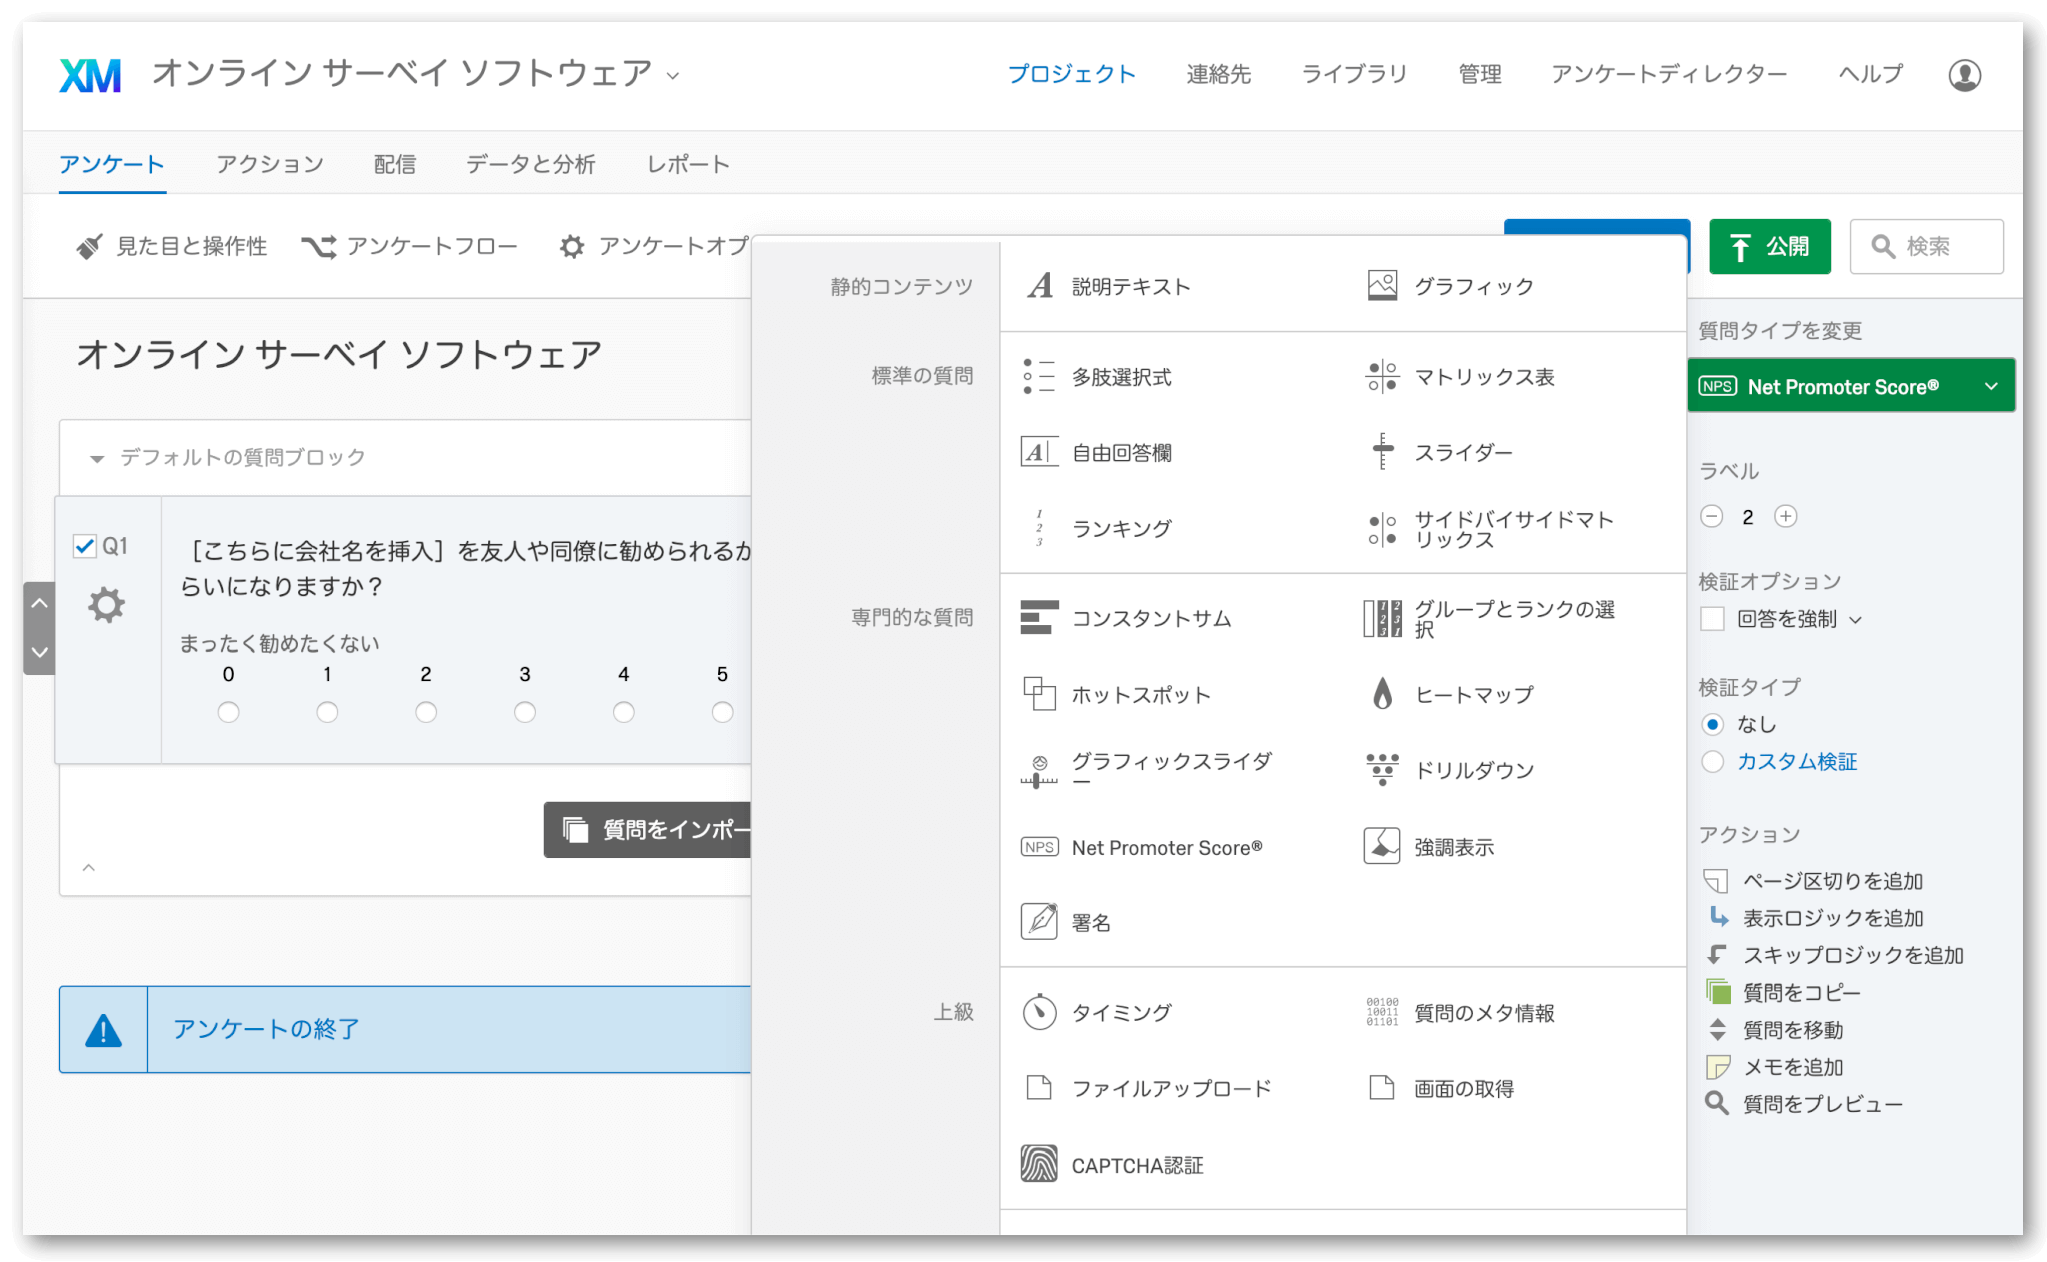Select the サイドバイサイドマトリックス icon
Viewport: 2047px width, 1262px height.
[x=1382, y=529]
